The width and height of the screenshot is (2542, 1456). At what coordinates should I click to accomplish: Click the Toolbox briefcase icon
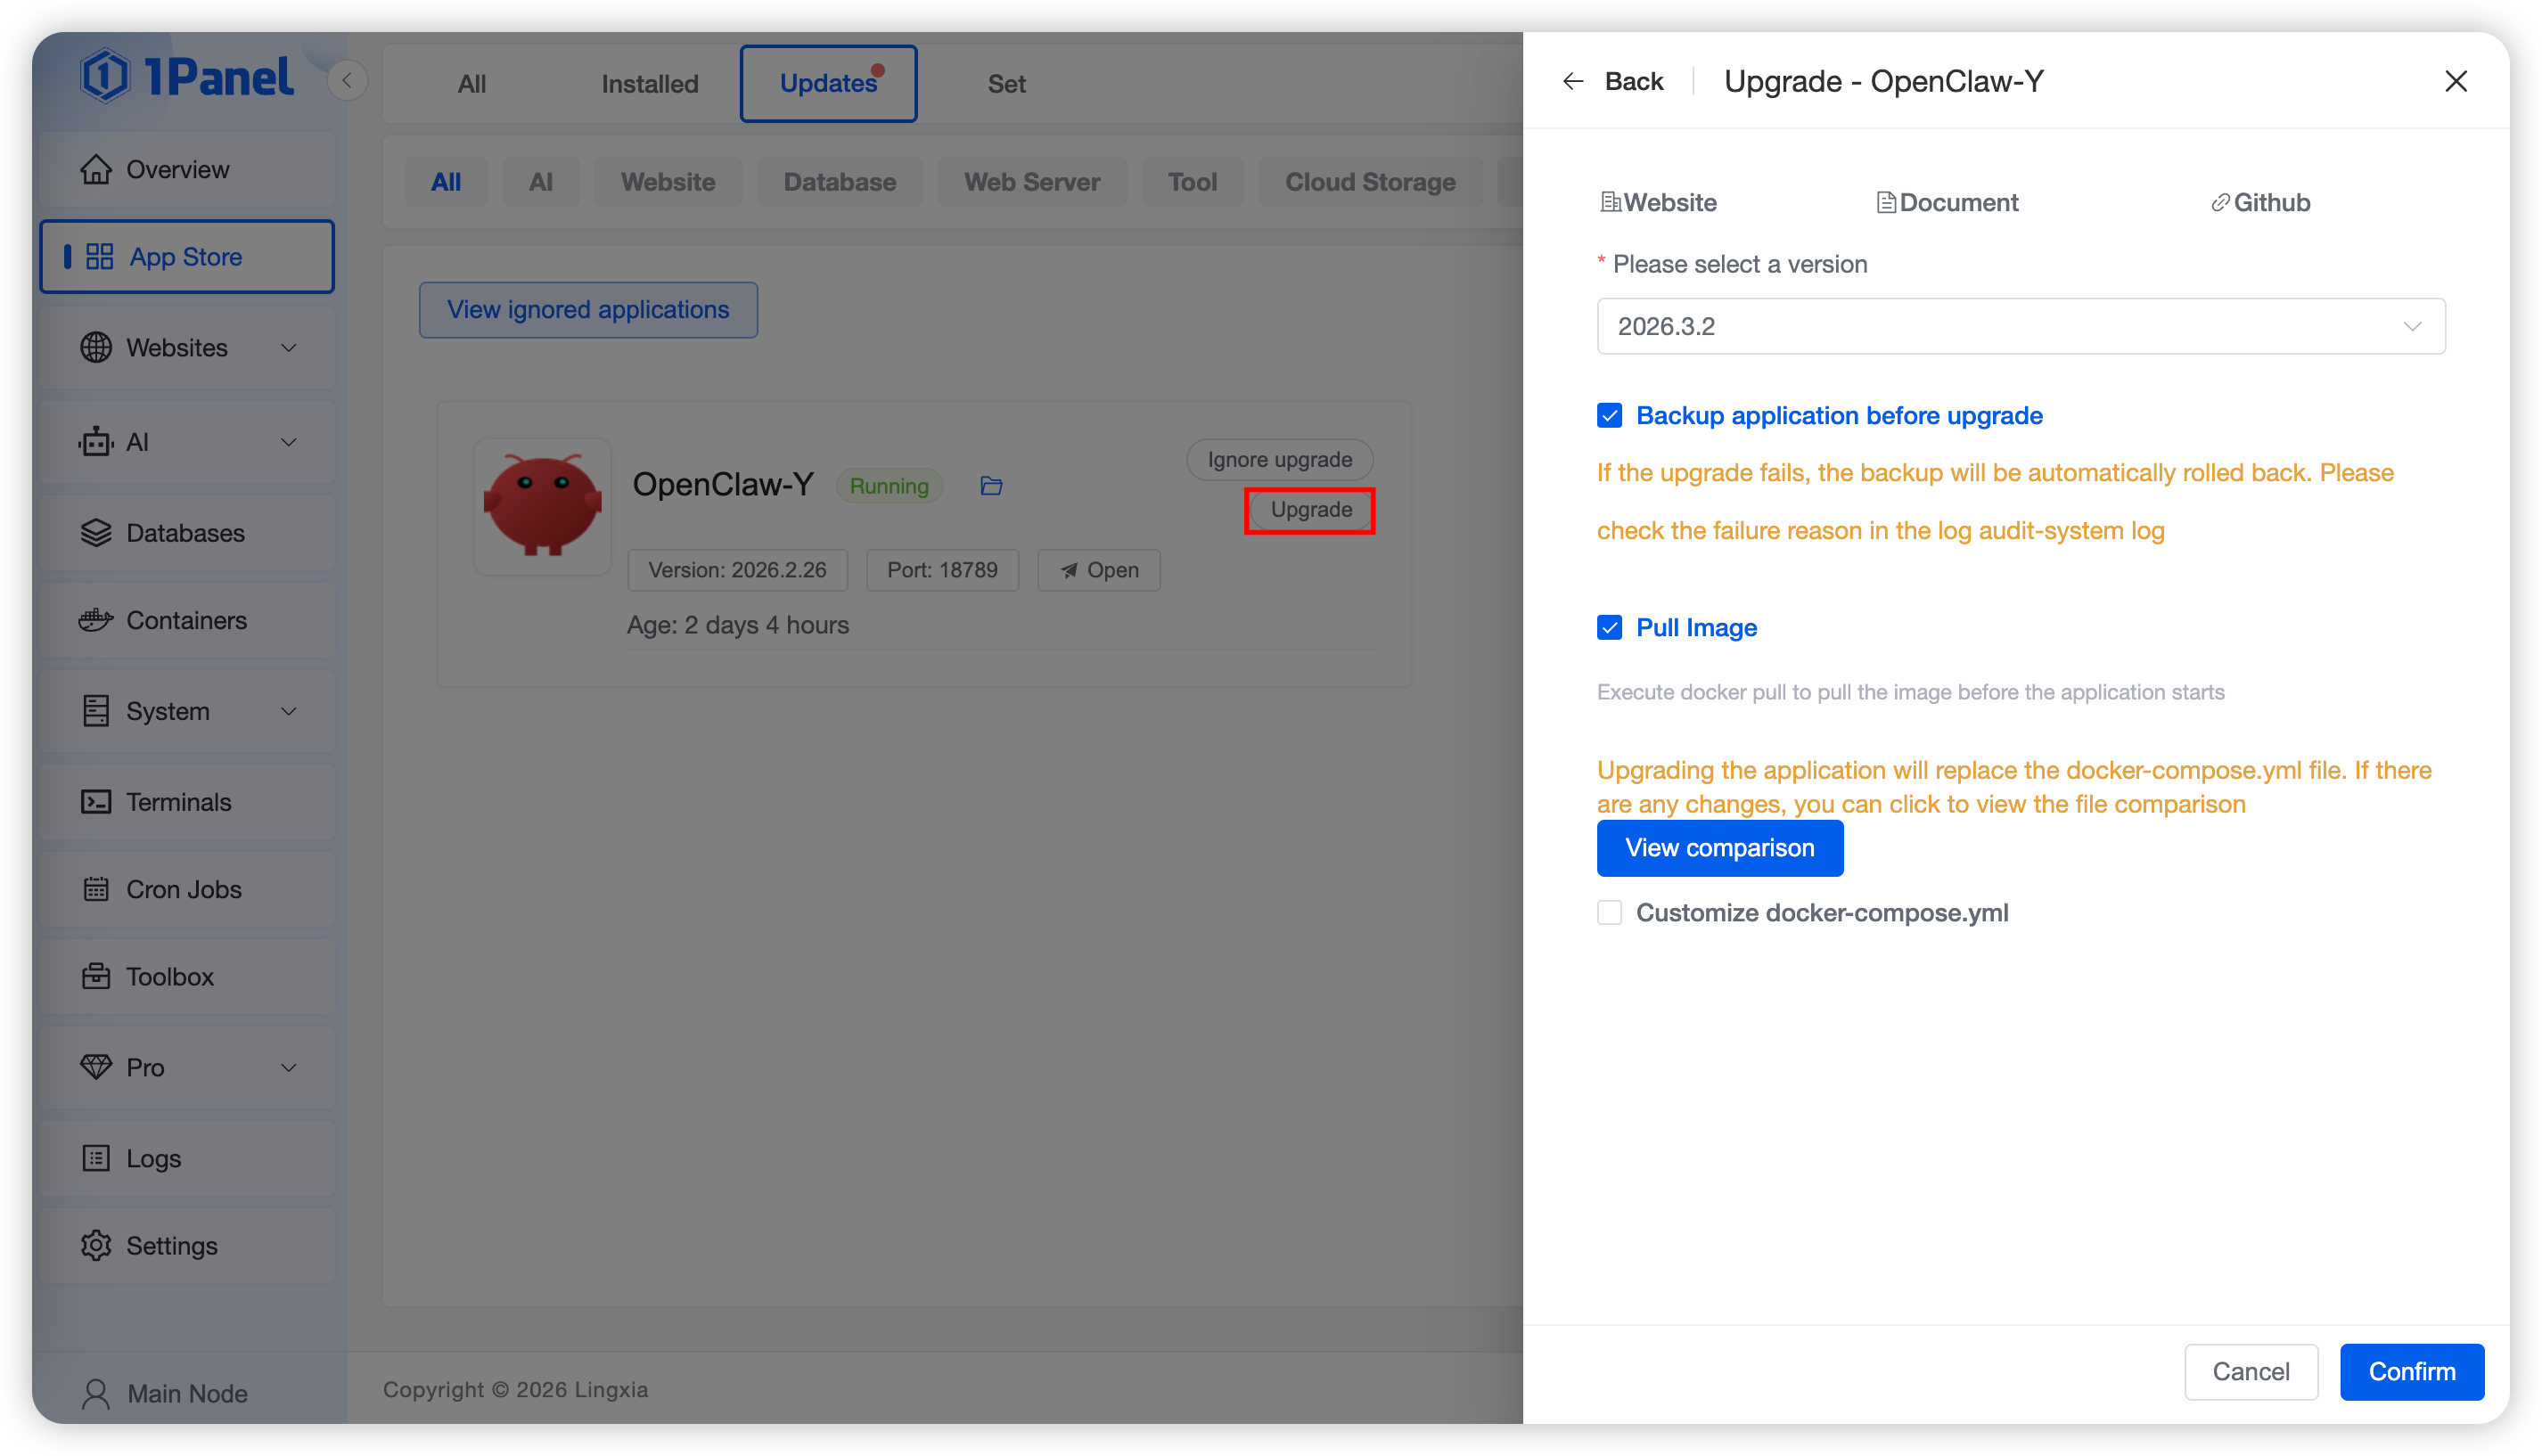(x=96, y=976)
